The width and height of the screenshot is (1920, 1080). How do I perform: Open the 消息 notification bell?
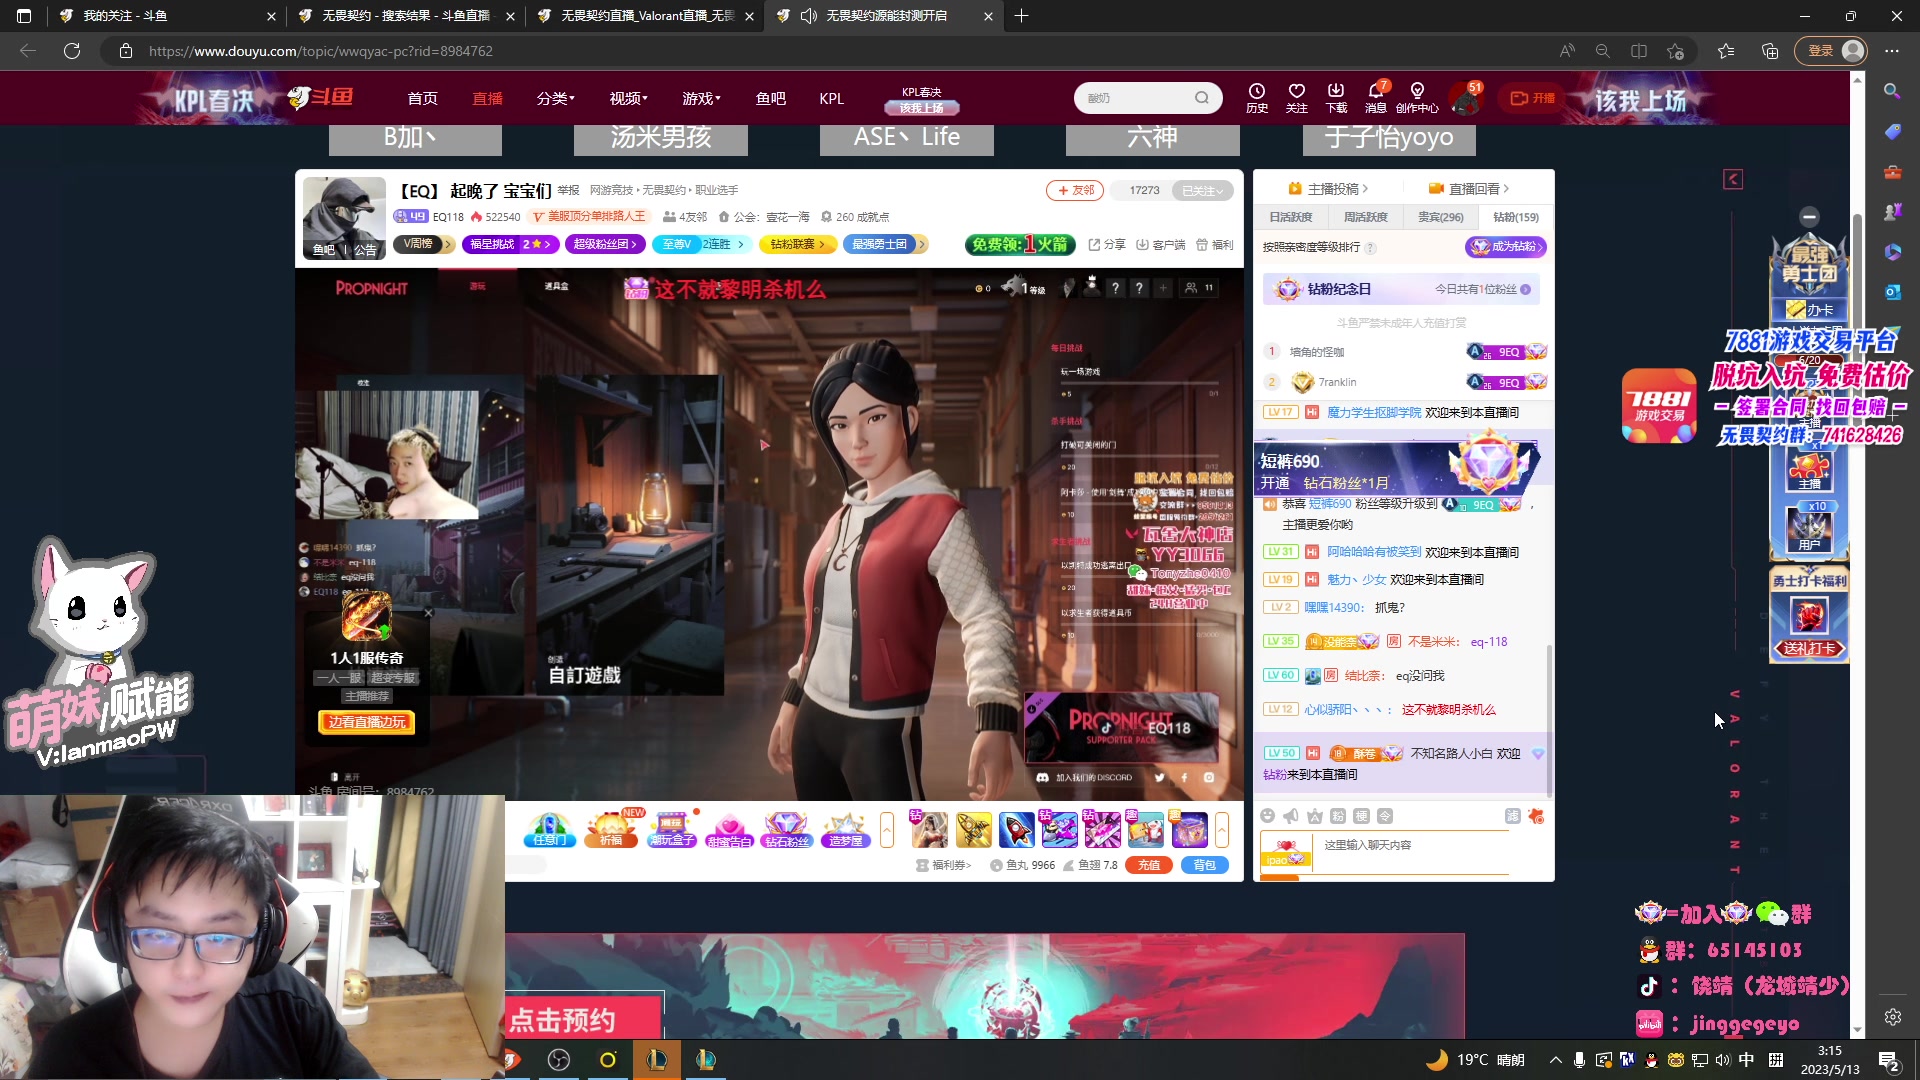click(x=1376, y=97)
